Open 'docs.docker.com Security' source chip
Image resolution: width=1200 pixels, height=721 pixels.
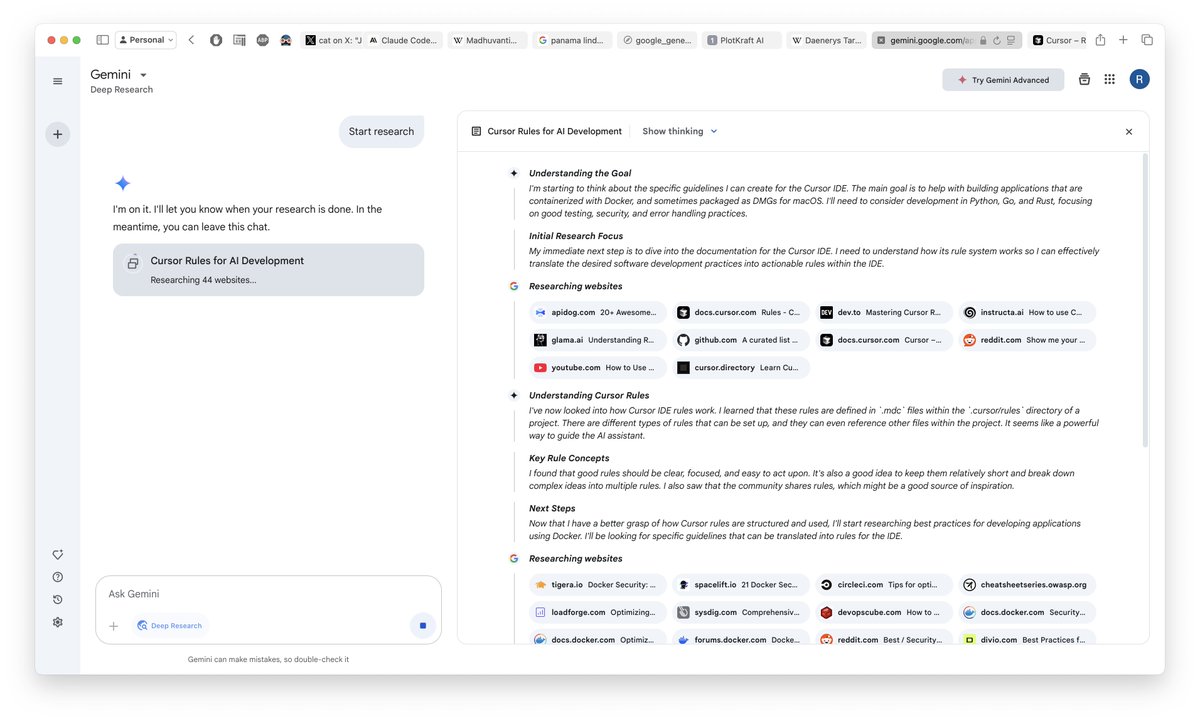[x=1026, y=612]
